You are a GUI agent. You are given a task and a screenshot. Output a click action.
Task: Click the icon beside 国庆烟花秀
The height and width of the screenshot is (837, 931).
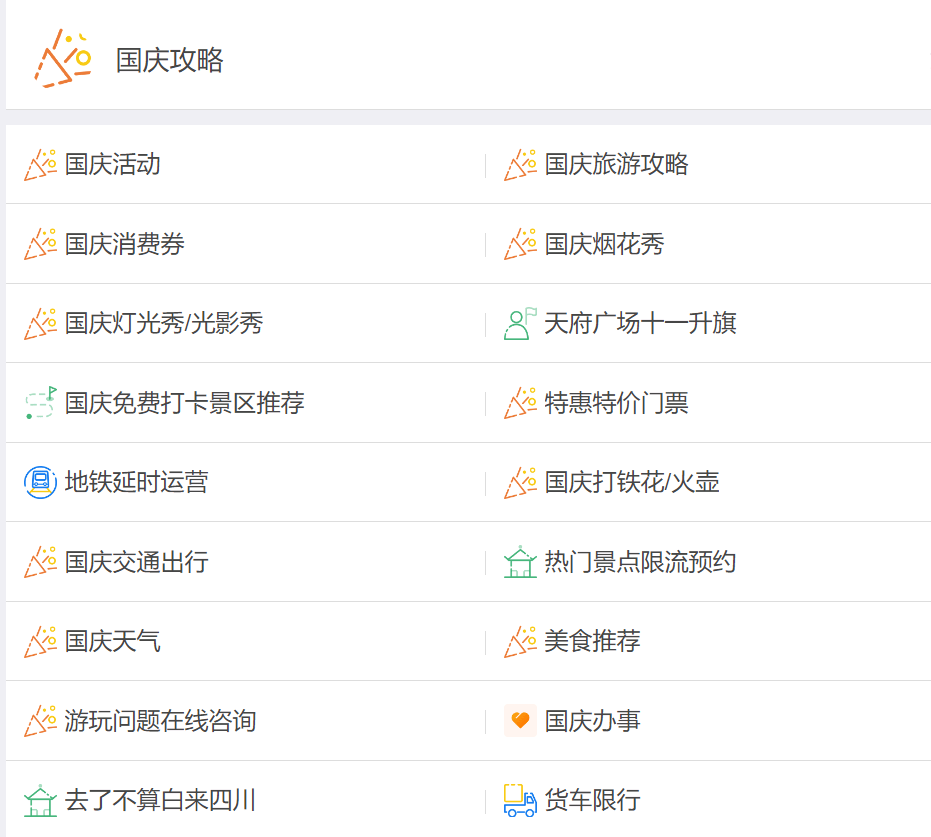520,244
